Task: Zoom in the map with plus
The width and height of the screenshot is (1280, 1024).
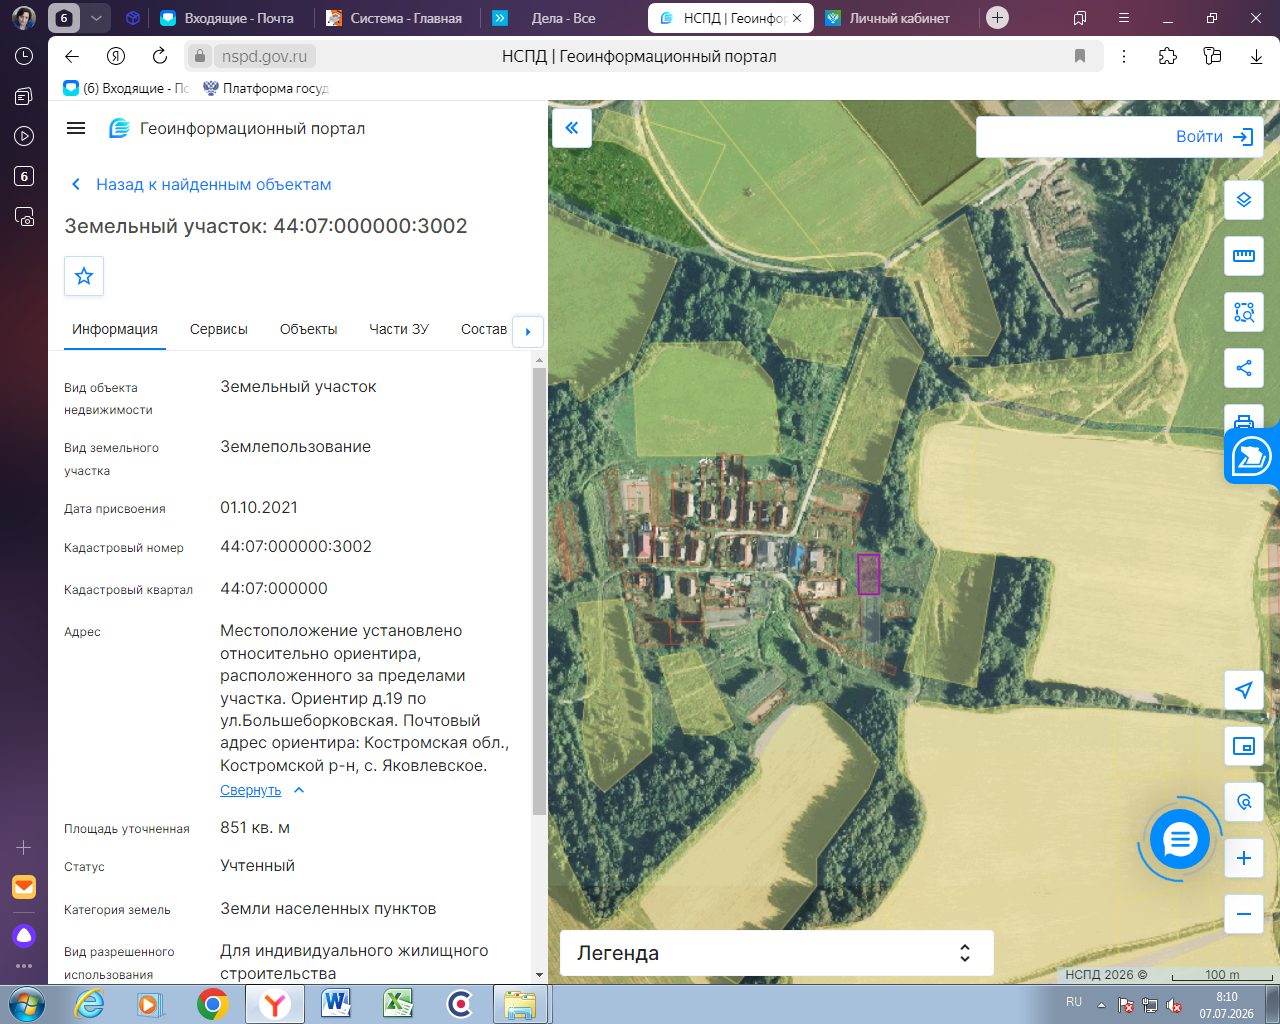Action: [1244, 858]
